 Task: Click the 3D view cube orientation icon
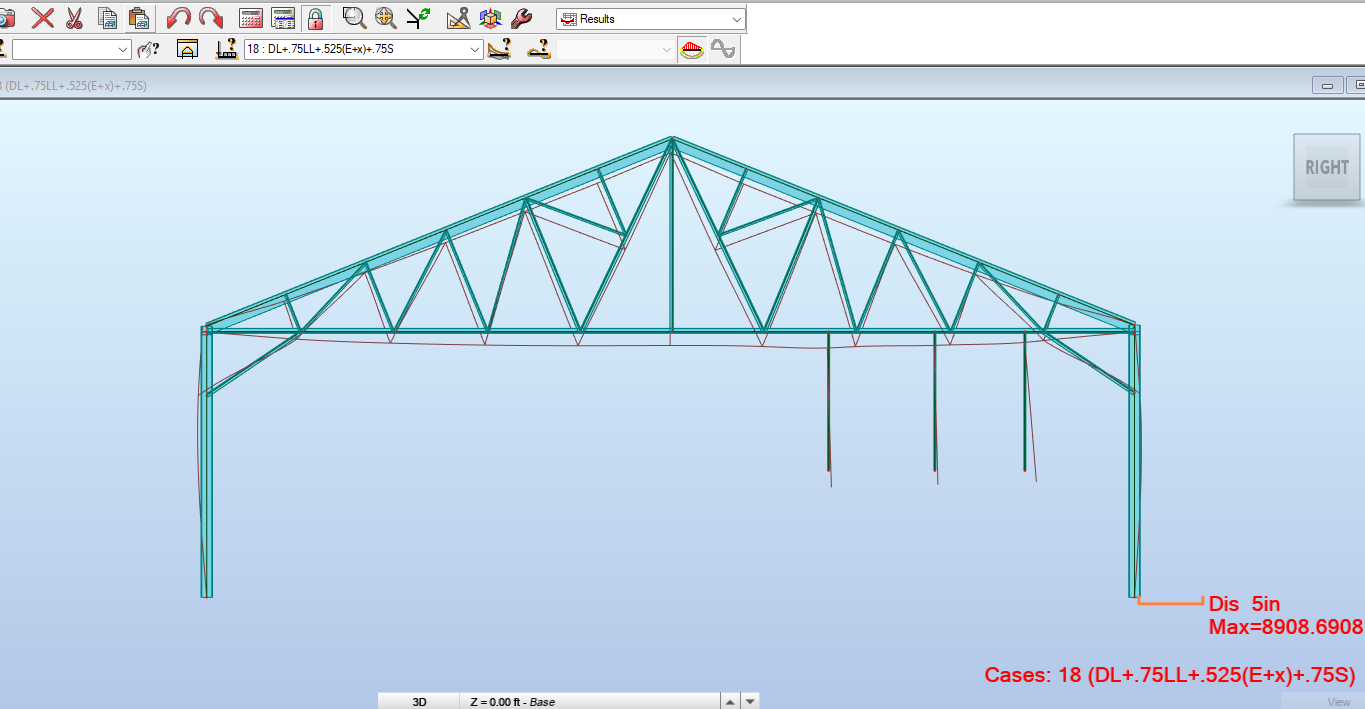[490, 18]
